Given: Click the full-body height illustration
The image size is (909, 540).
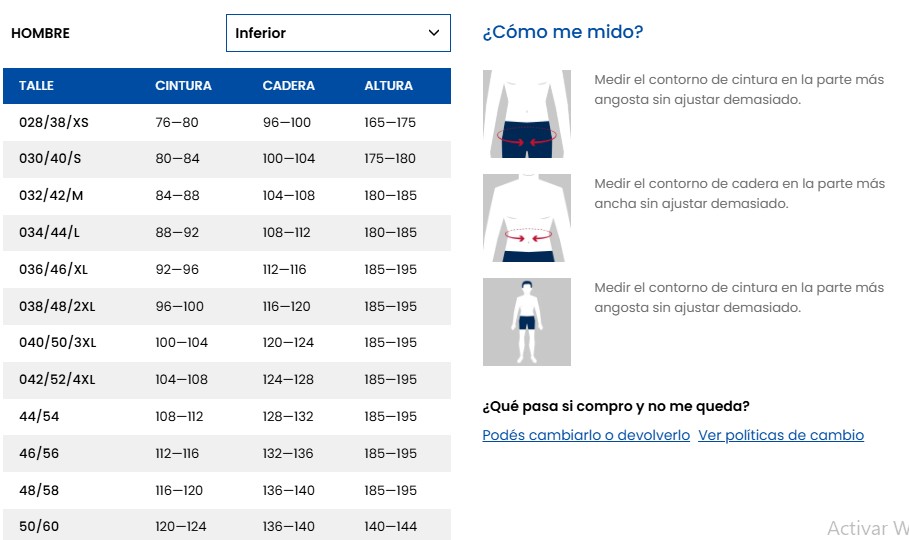Looking at the screenshot, I should click(x=526, y=322).
